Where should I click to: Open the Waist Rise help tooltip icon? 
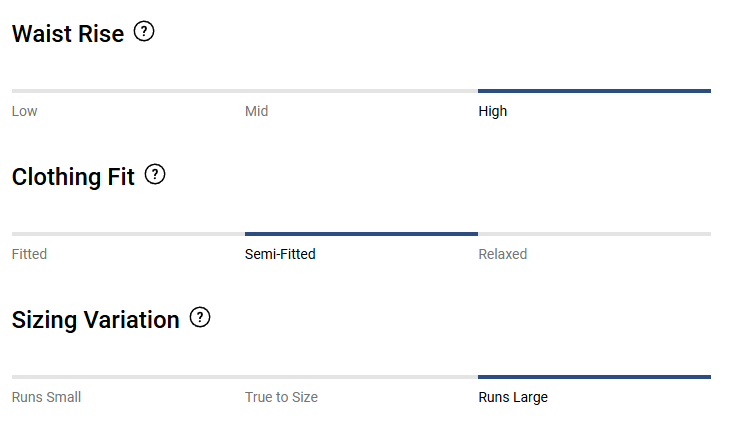coord(144,31)
